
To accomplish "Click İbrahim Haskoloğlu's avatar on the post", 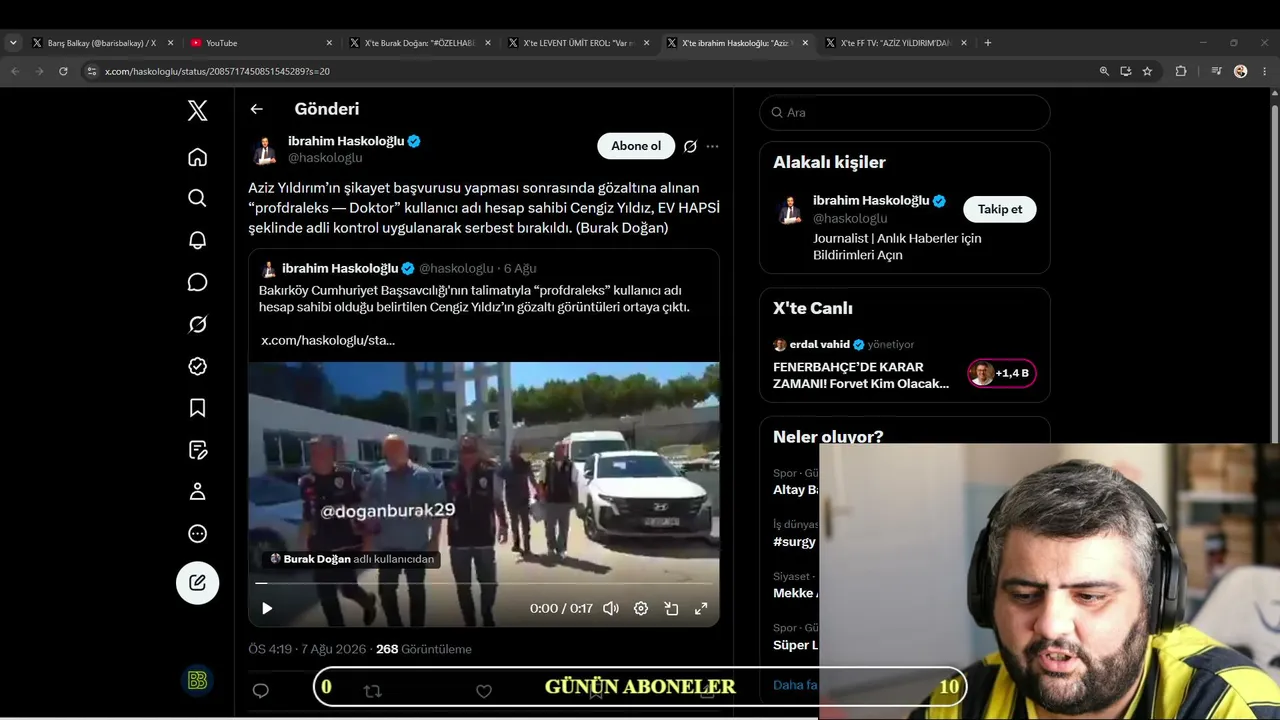I will [265, 149].
